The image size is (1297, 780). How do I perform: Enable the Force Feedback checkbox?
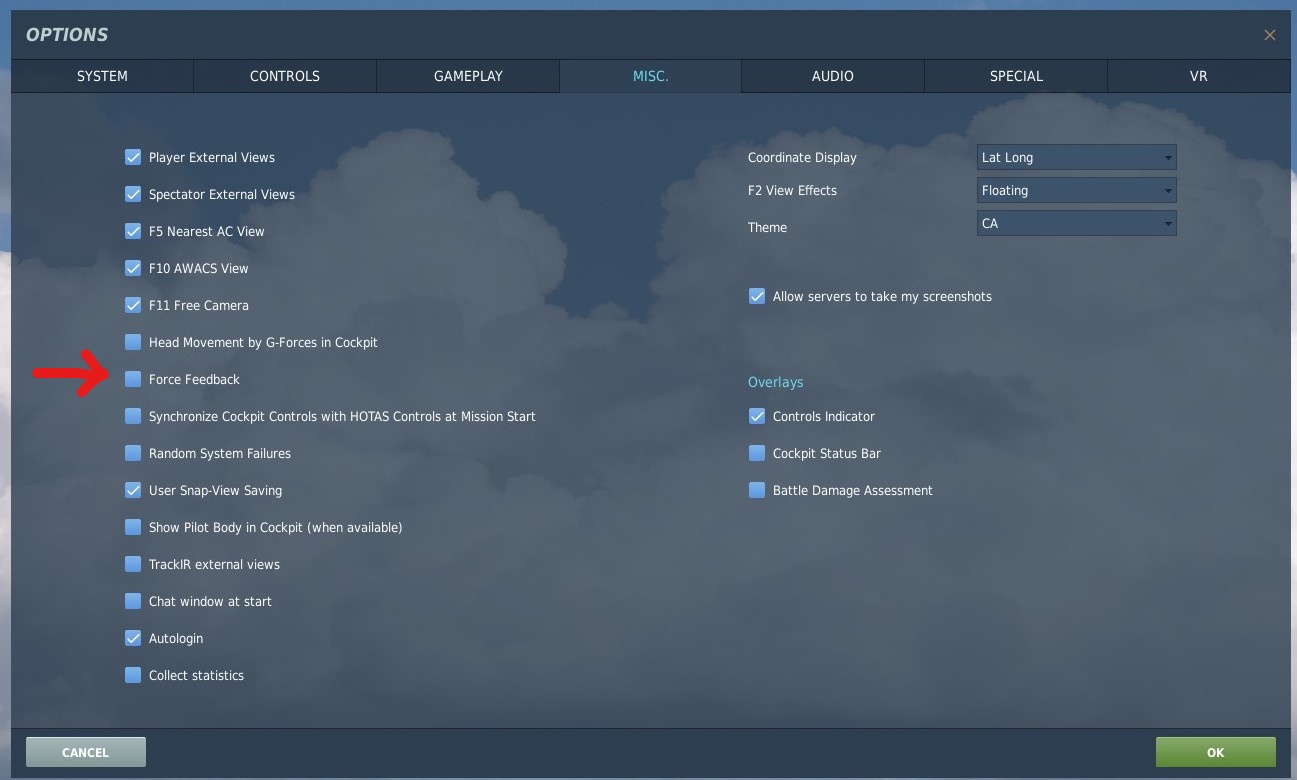[133, 379]
